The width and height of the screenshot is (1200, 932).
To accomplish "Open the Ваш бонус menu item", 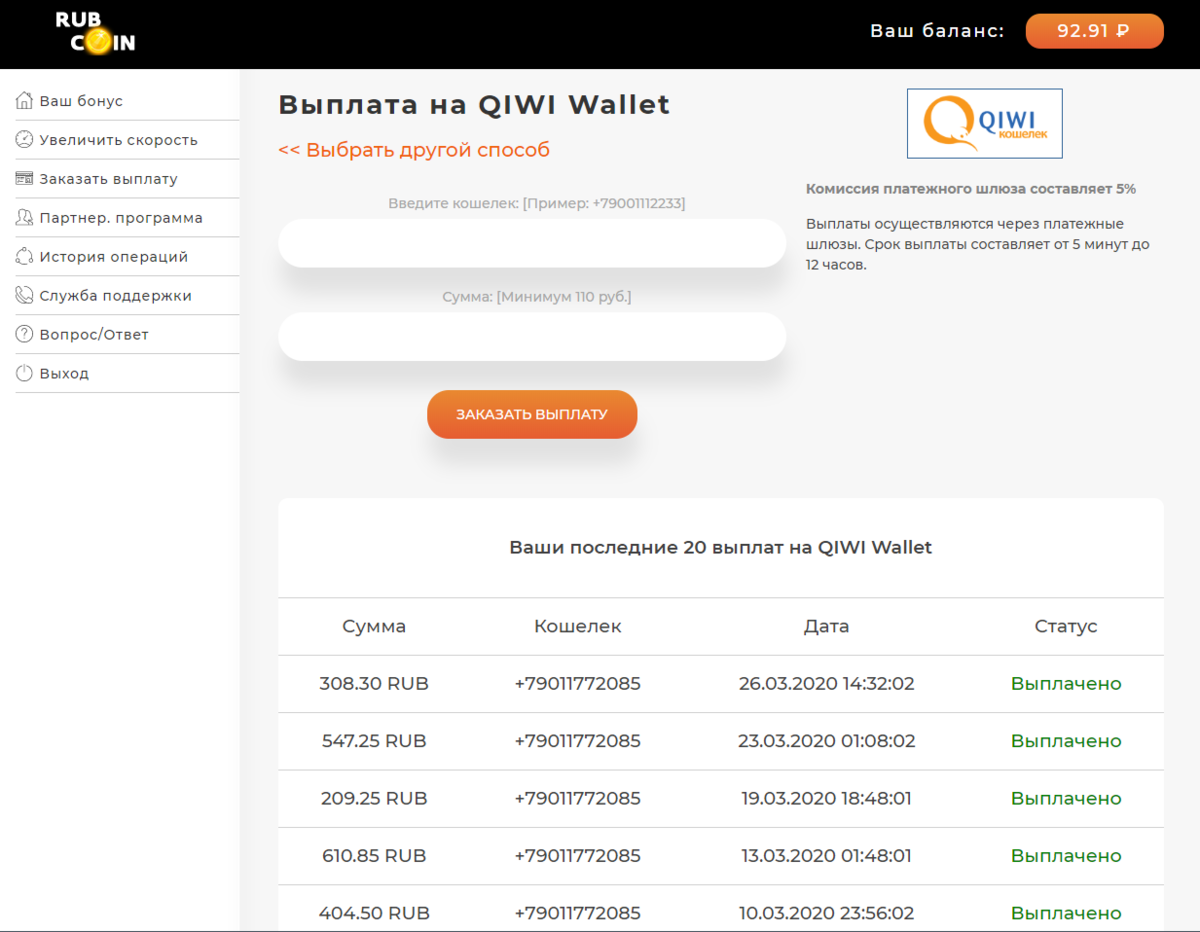I will click(x=81, y=101).
